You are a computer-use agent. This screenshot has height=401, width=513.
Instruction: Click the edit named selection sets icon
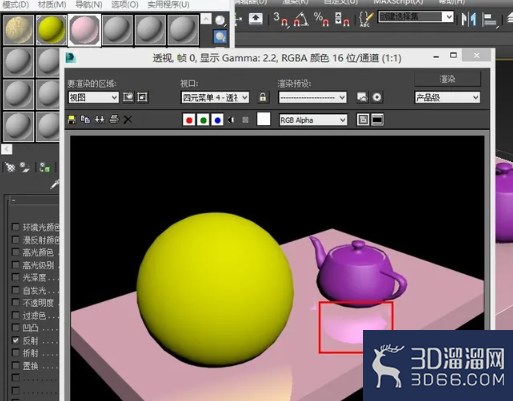[x=366, y=19]
